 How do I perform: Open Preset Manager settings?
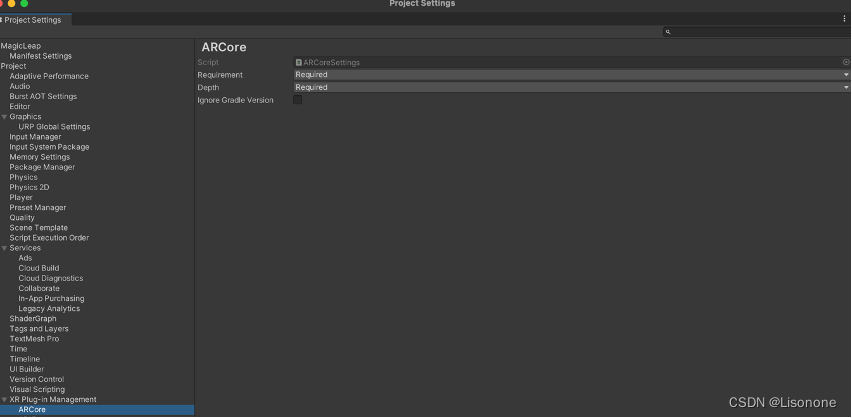37,208
